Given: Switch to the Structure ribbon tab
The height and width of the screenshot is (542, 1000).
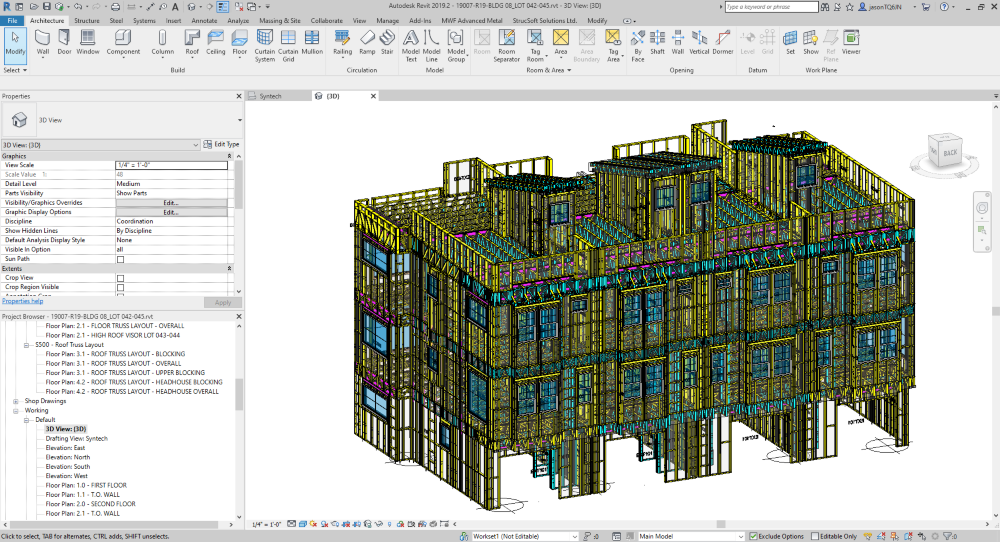Looking at the screenshot, I should (87, 20).
